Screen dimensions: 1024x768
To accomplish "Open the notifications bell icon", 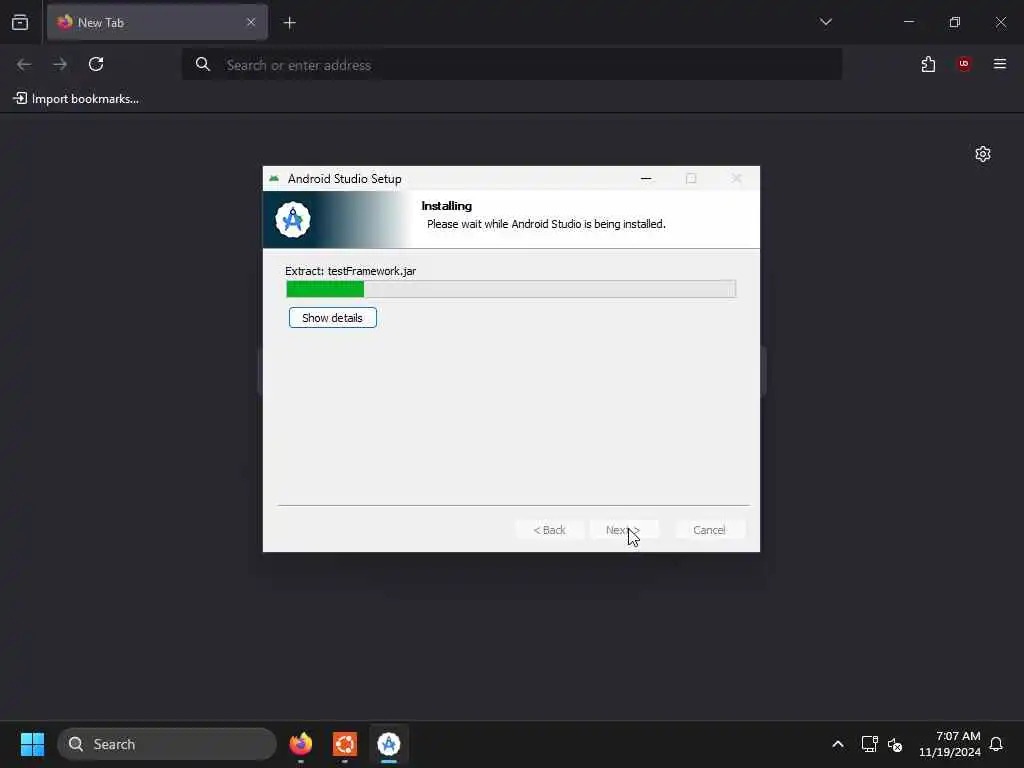I will [996, 744].
